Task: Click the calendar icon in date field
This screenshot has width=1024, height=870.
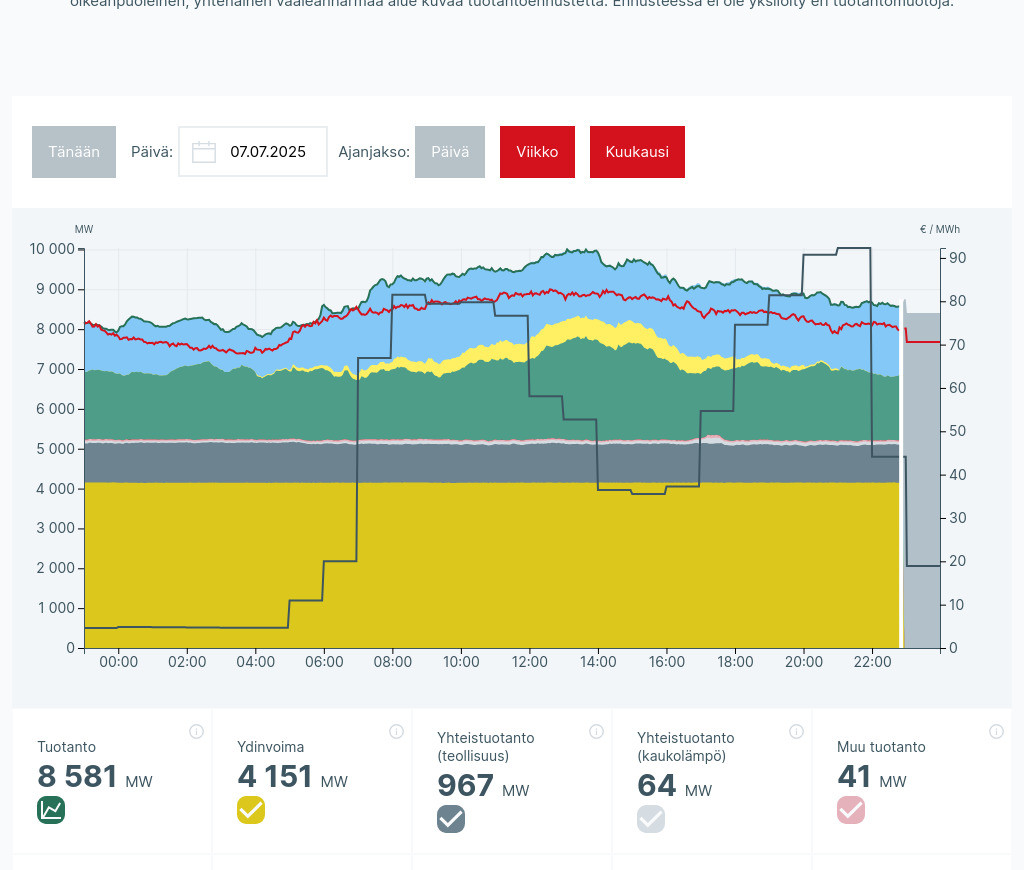Action: (204, 152)
